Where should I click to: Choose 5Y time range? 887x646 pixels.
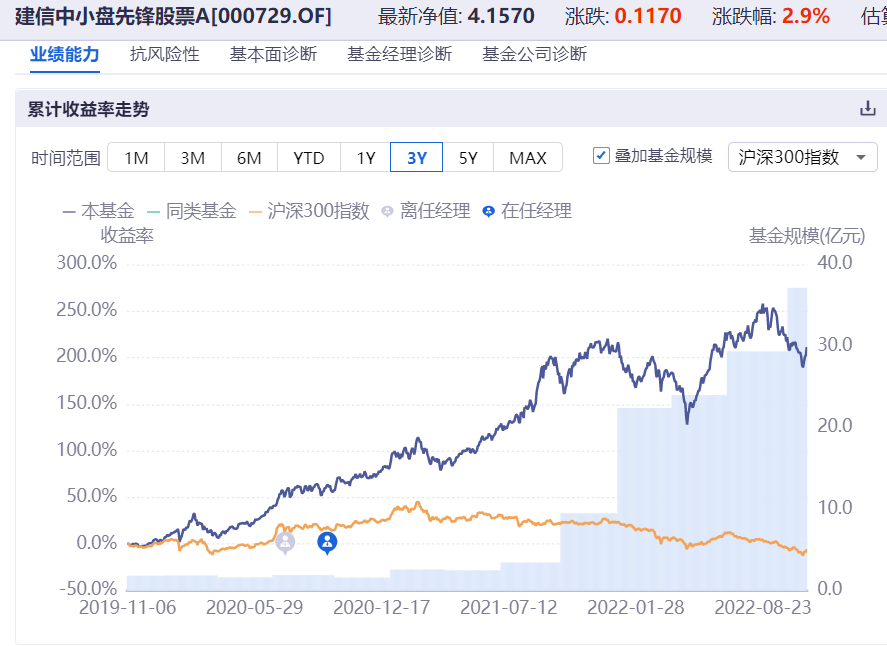(468, 157)
